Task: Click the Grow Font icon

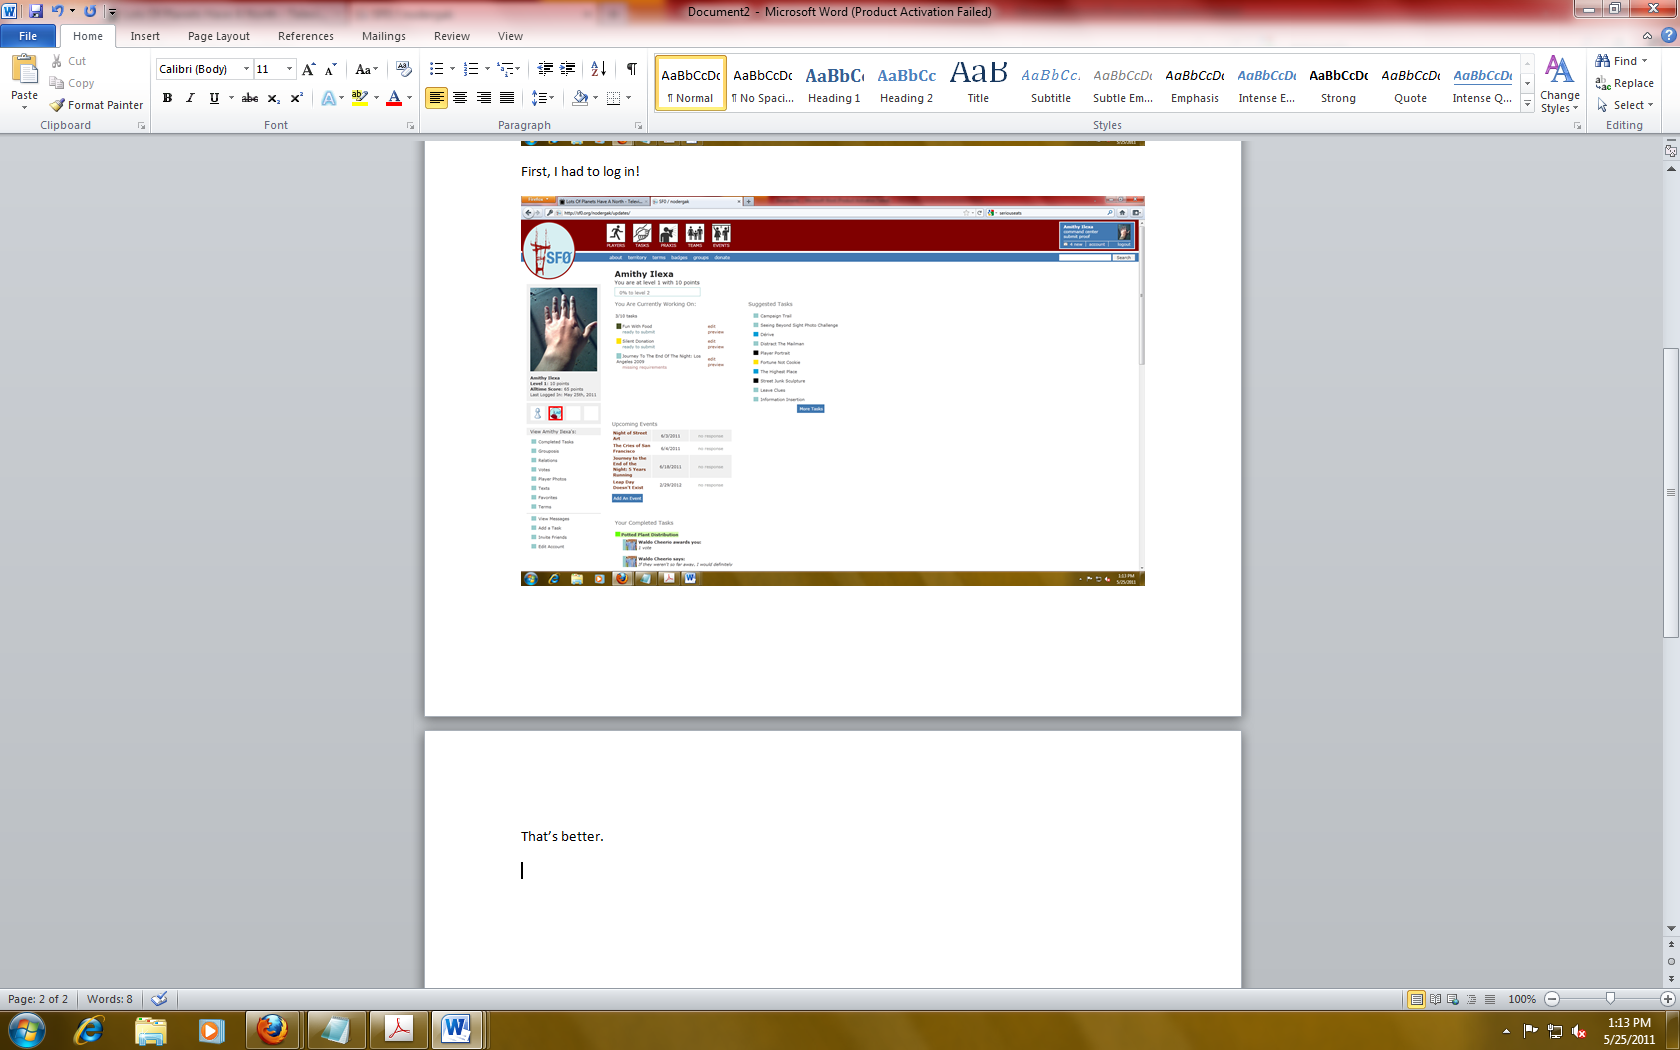Action: [x=309, y=69]
